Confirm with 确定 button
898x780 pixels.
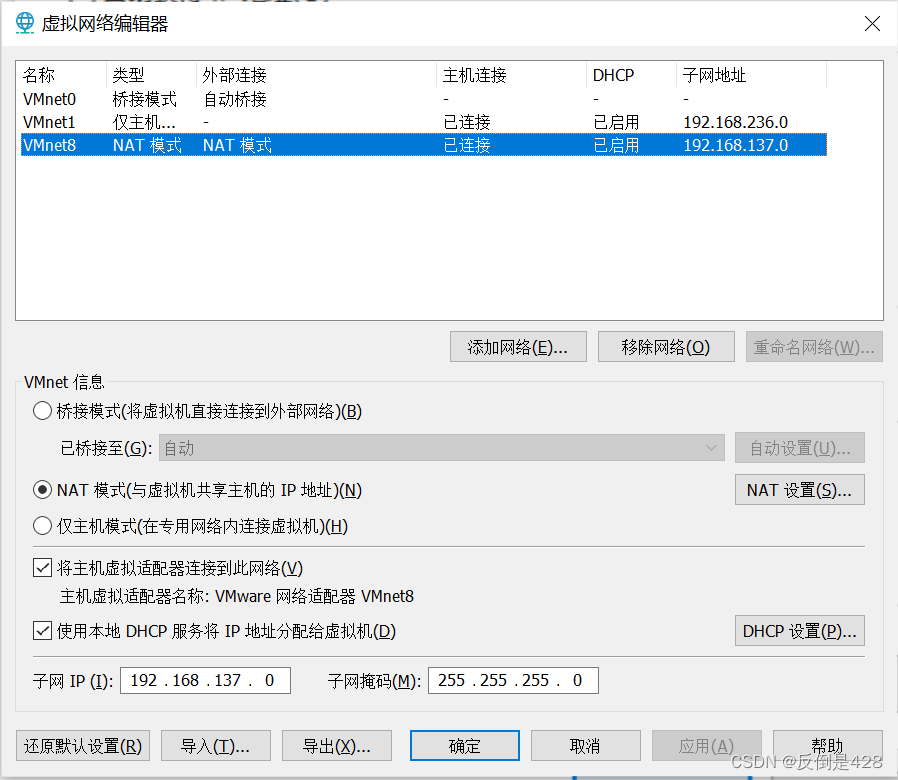pyautogui.click(x=464, y=746)
